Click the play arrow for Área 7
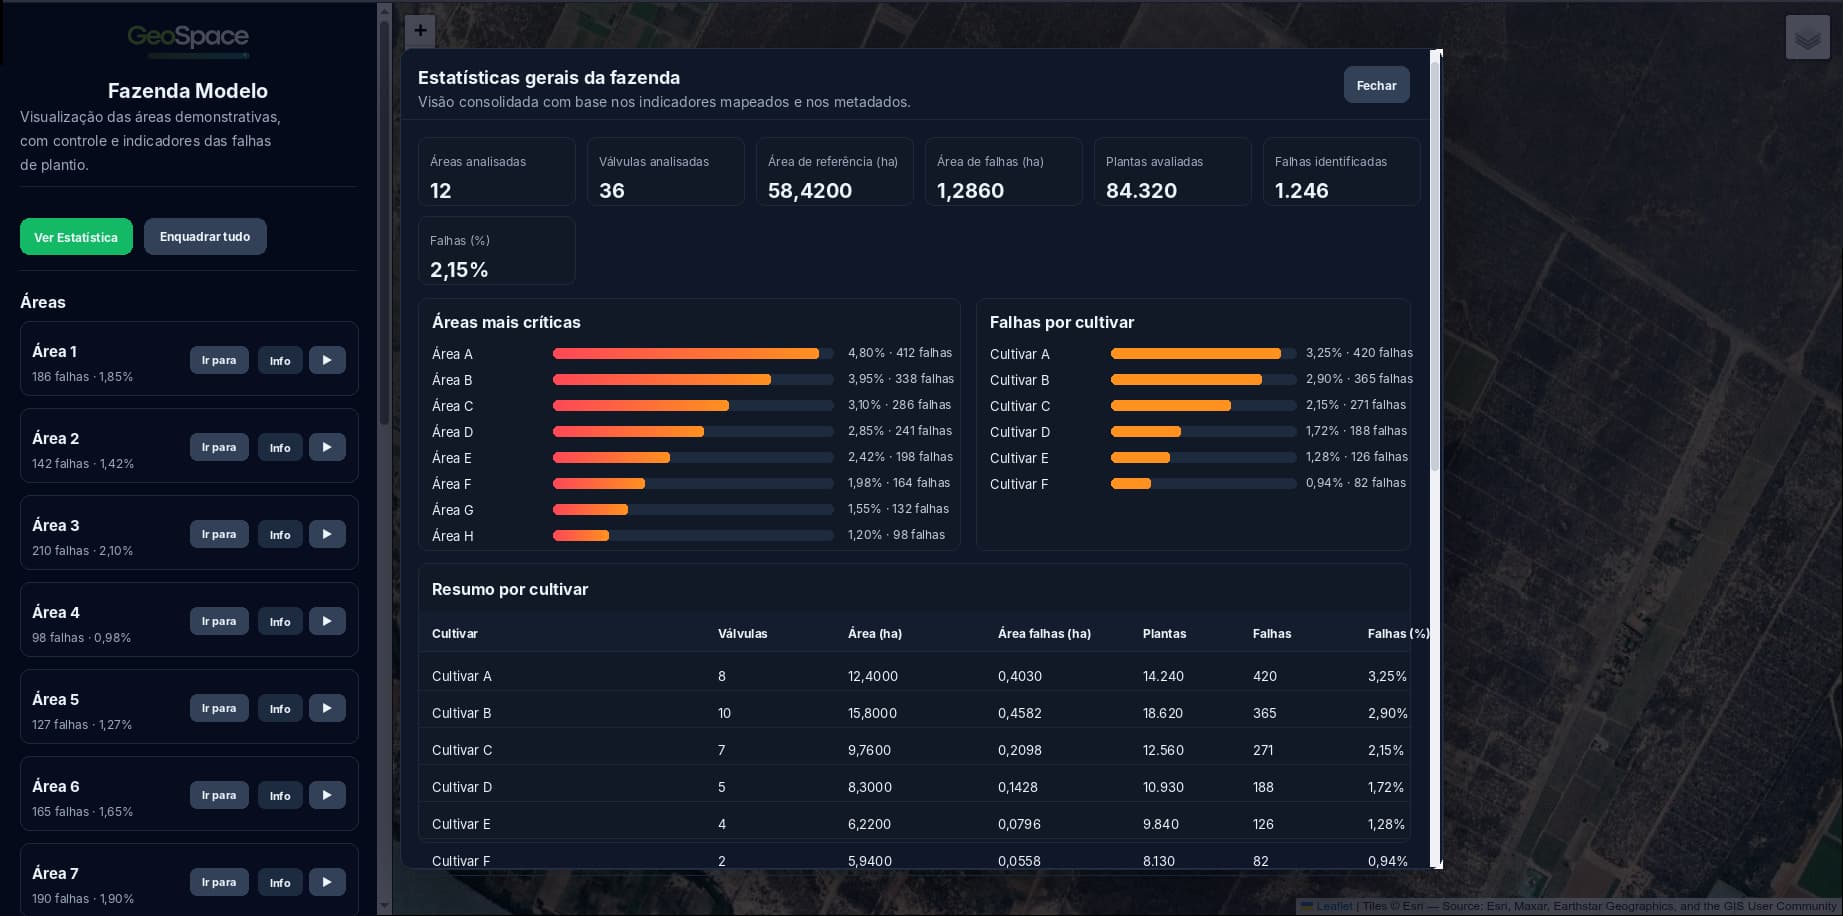Image resolution: width=1843 pixels, height=916 pixels. 327,882
